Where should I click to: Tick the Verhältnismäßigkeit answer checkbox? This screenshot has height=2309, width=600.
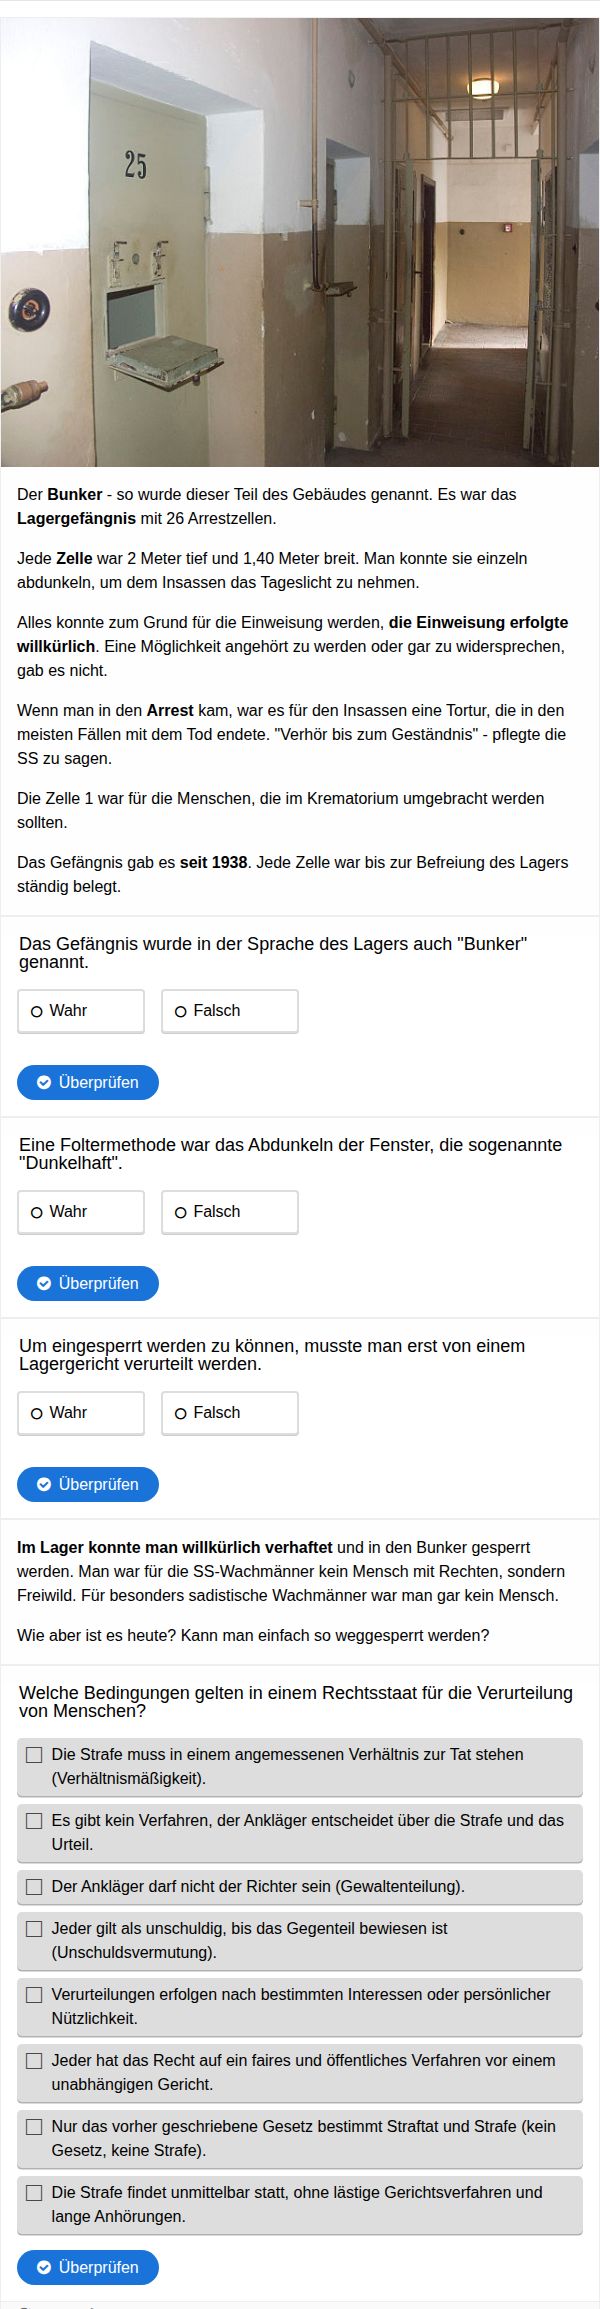(x=34, y=1755)
